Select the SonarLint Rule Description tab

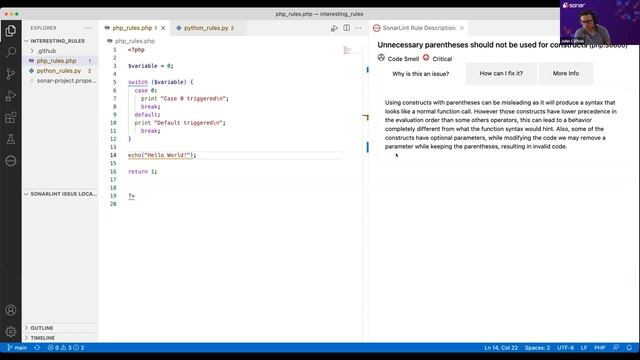point(418,28)
